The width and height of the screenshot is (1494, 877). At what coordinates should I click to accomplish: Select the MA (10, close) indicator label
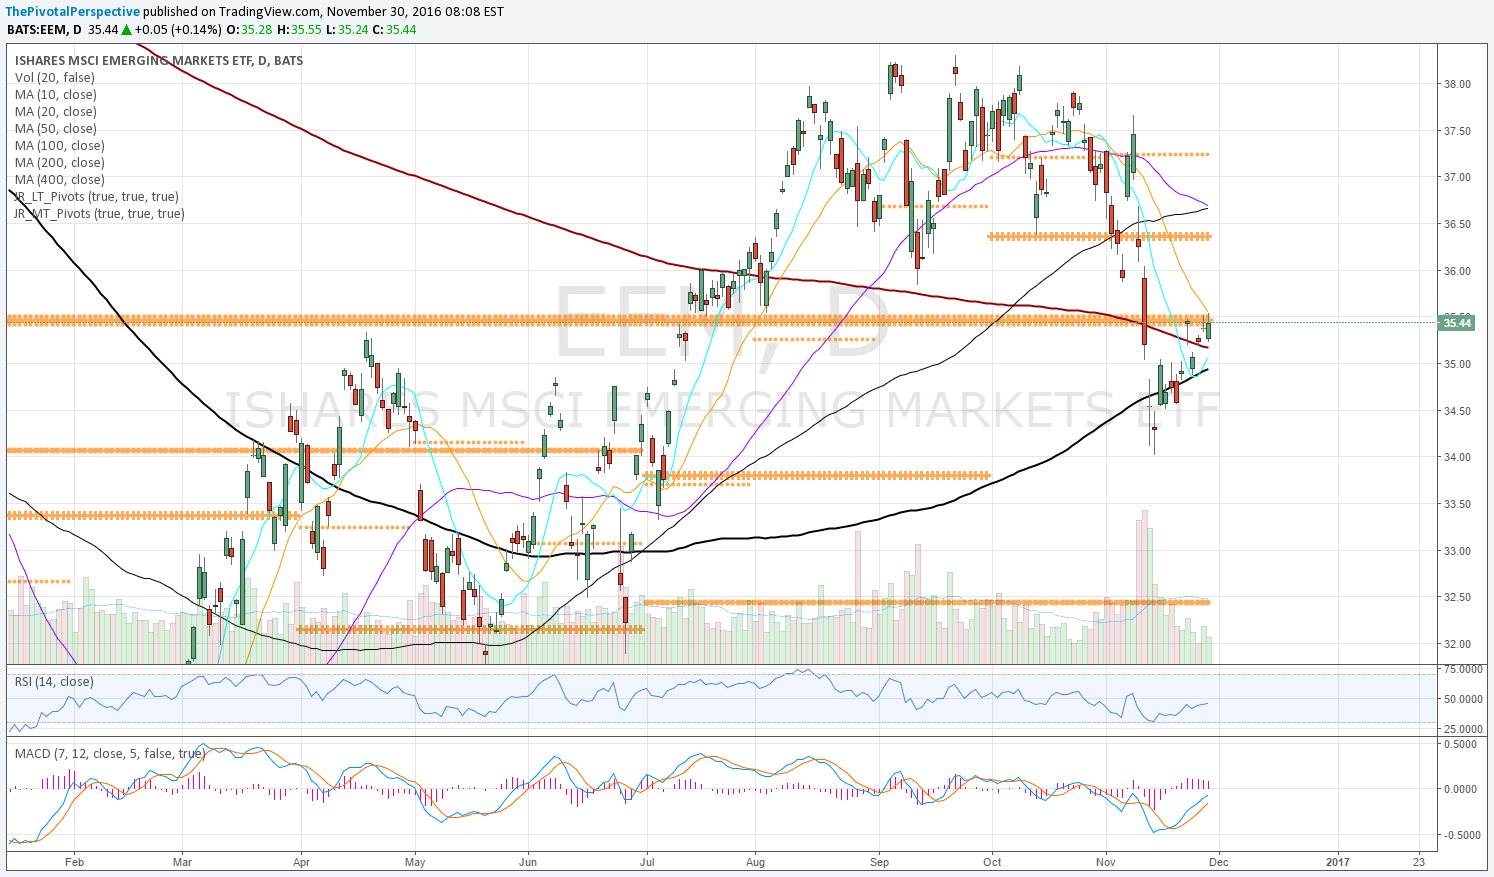[x=56, y=95]
